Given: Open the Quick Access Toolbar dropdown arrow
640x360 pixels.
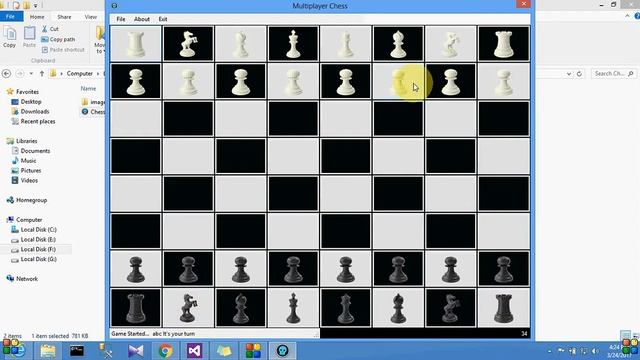Looking at the screenshot, I should coord(36,6).
